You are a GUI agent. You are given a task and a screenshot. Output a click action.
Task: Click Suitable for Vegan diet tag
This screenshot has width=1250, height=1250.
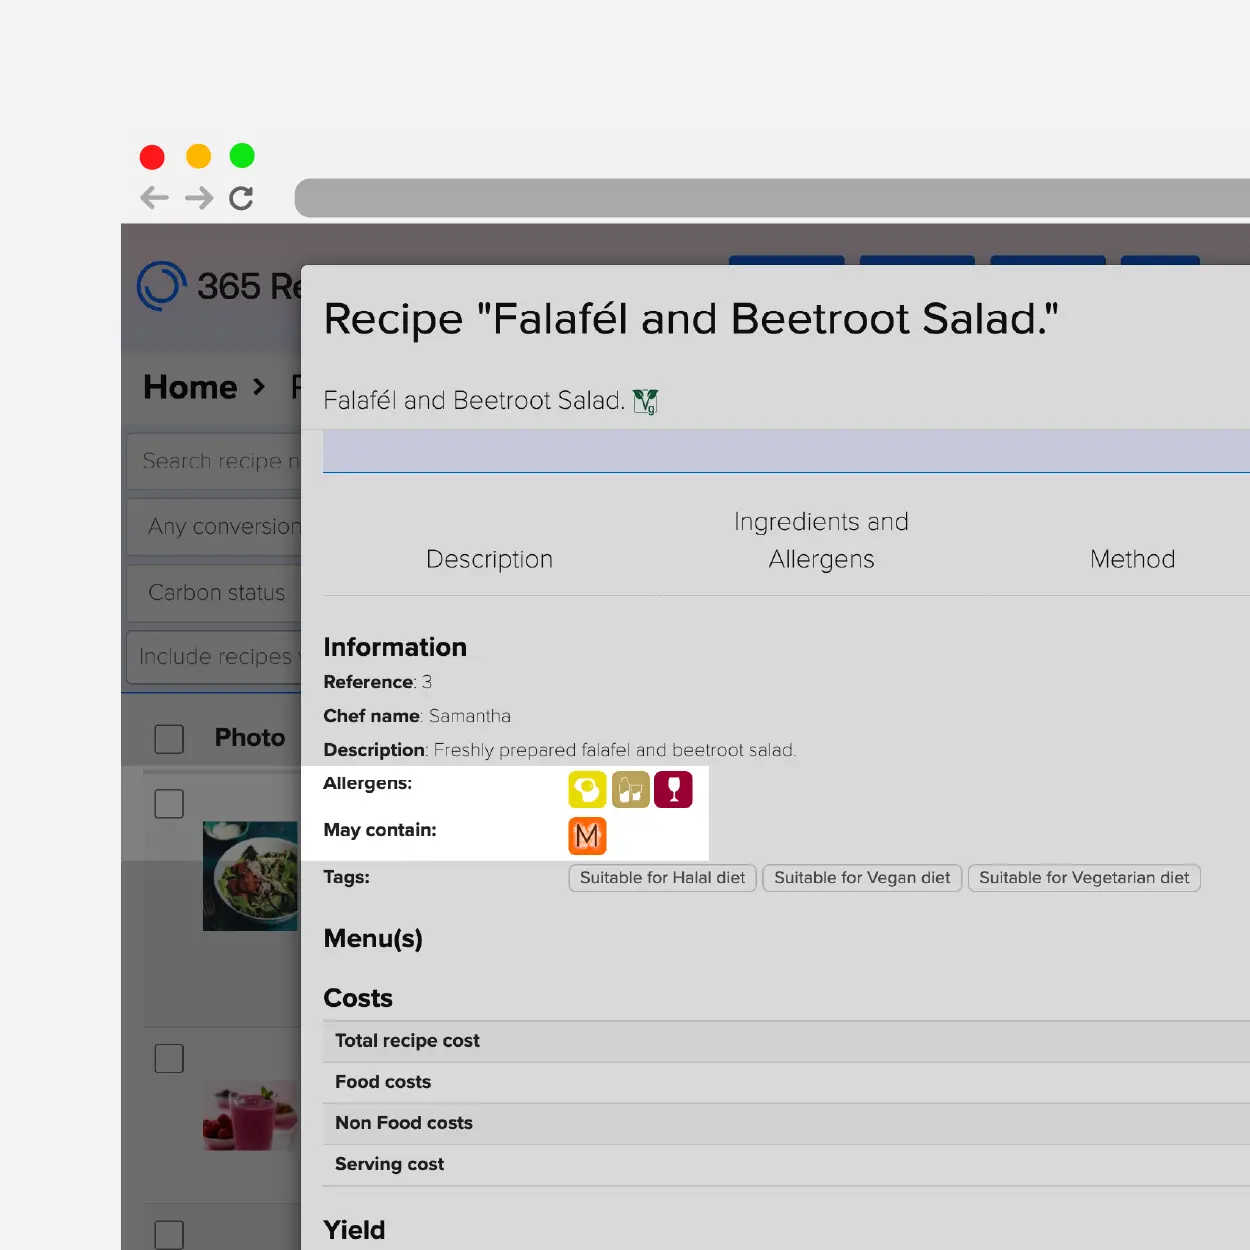(x=862, y=878)
